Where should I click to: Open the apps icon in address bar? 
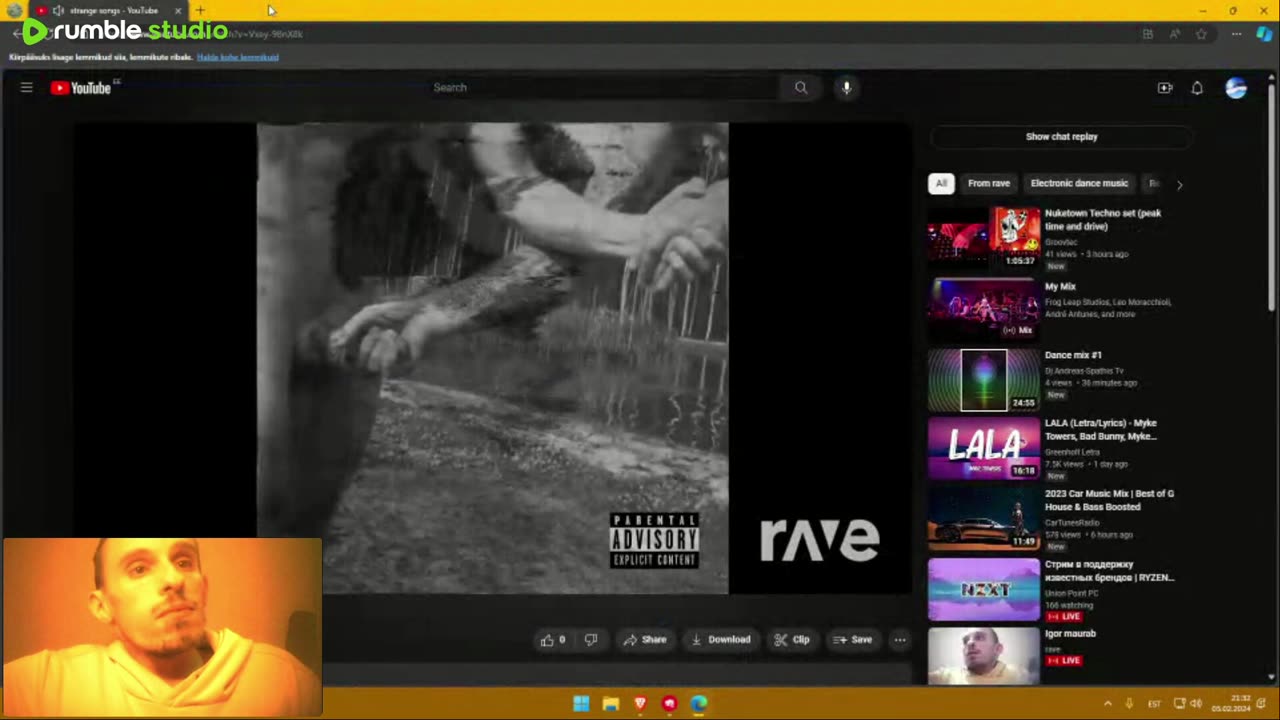click(1147, 34)
